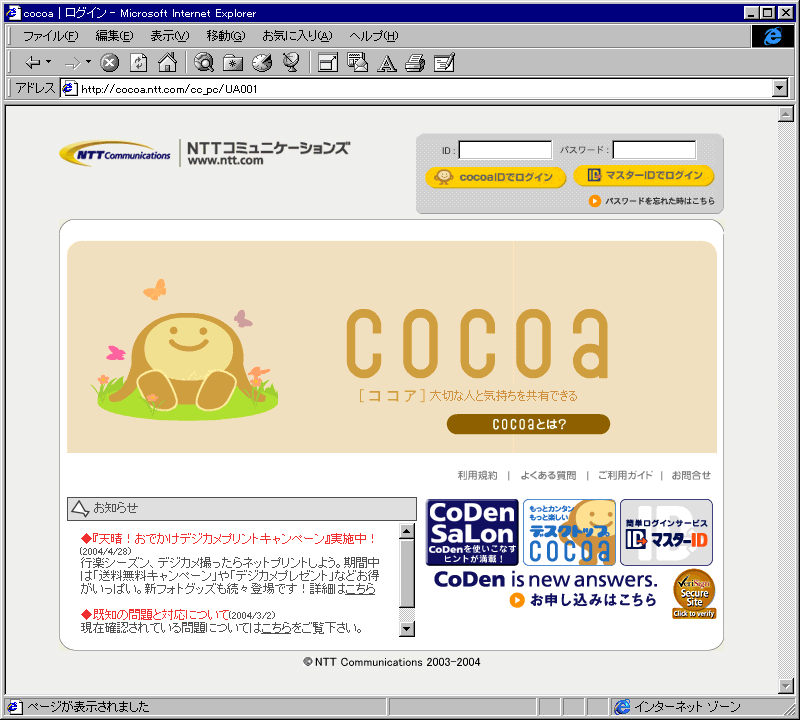Open the よくある質問 link
The height and width of the screenshot is (720, 800).
coord(548,475)
